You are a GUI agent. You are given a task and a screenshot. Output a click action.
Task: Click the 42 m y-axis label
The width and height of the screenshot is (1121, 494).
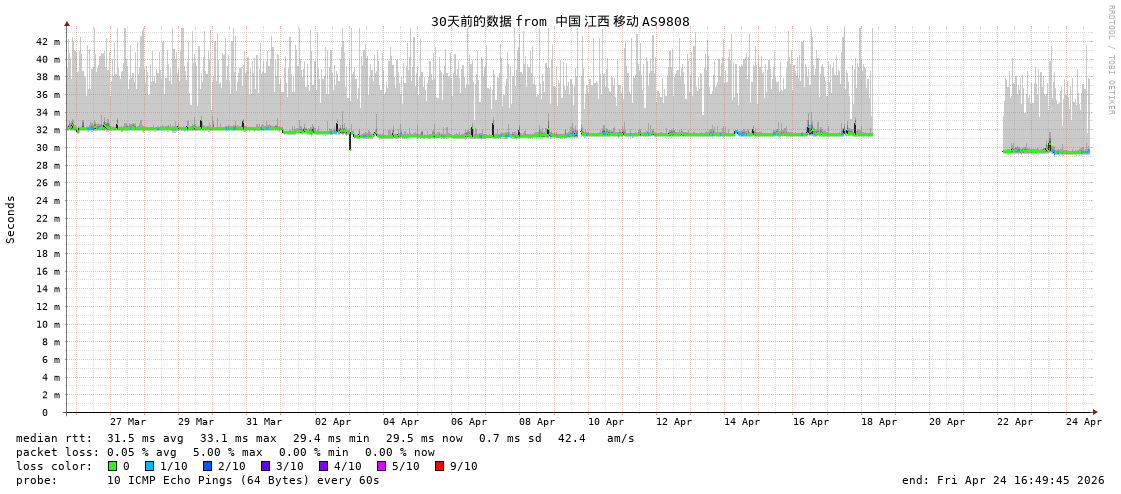point(49,42)
